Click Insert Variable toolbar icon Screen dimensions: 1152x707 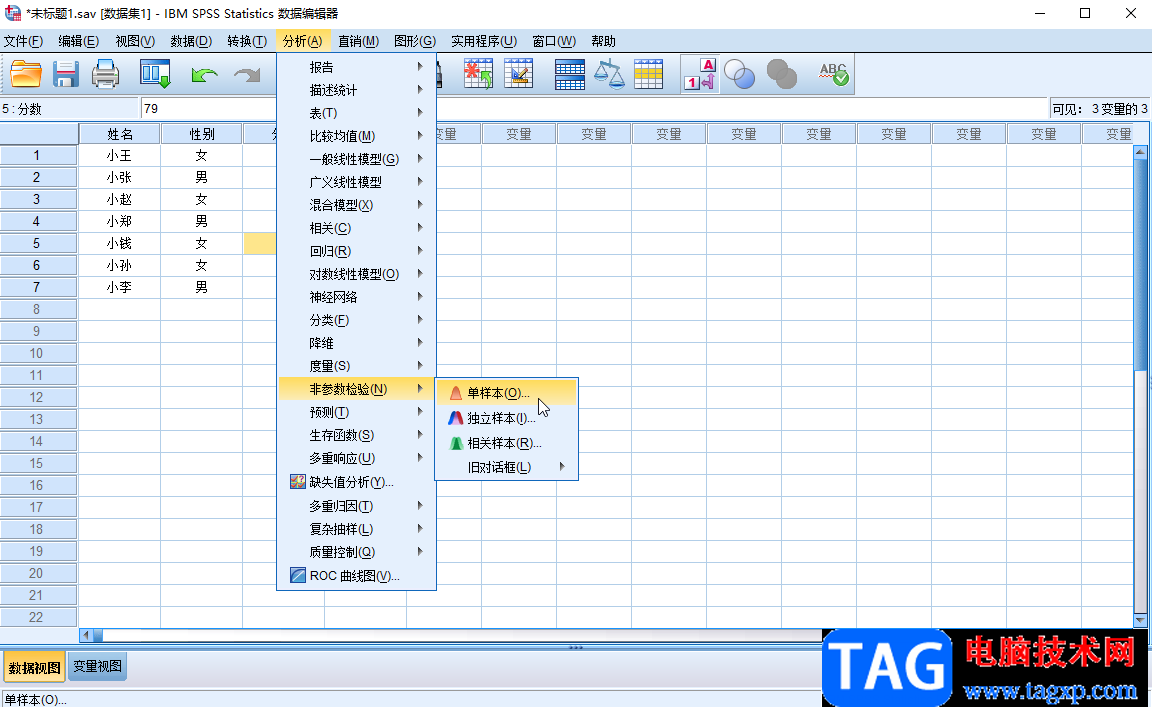(x=518, y=74)
